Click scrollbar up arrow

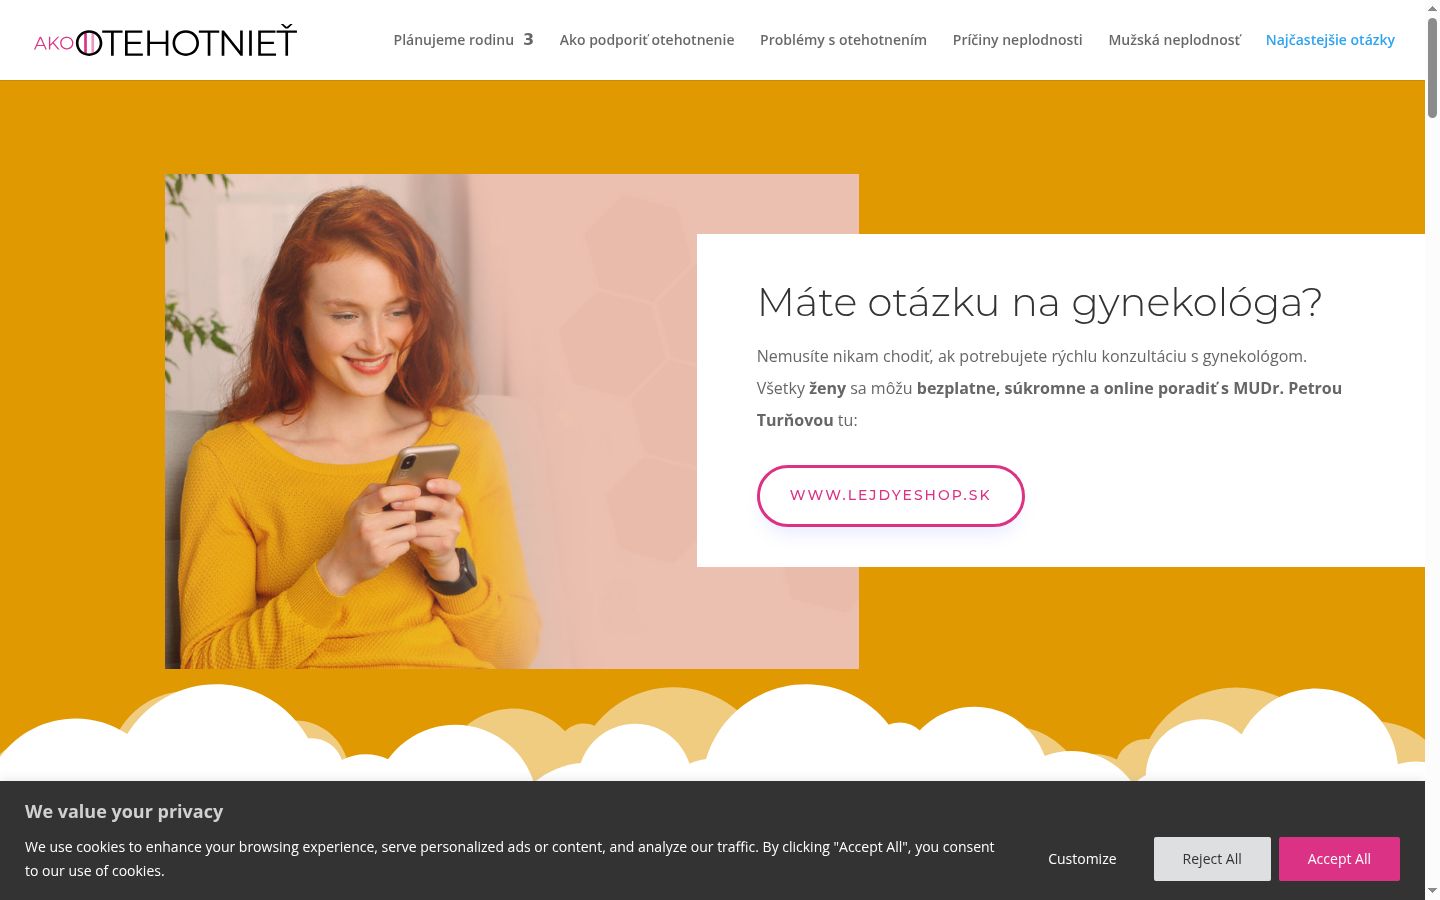pos(1432,8)
